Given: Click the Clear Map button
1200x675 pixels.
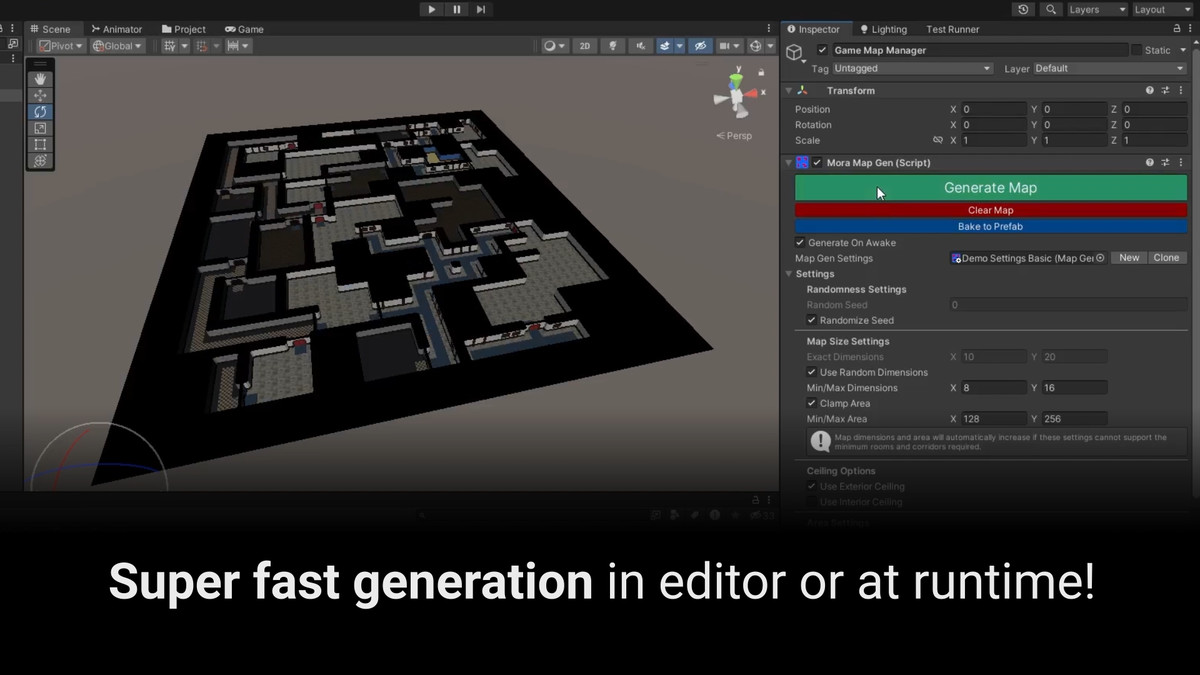Looking at the screenshot, I should click(990, 210).
